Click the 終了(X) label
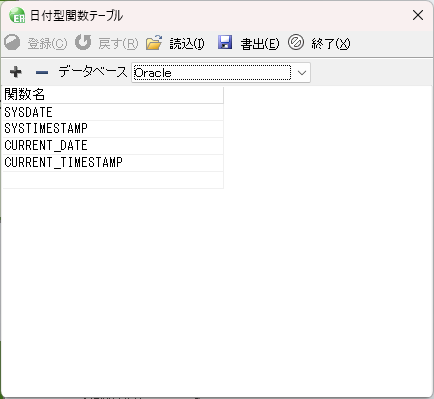 point(331,43)
